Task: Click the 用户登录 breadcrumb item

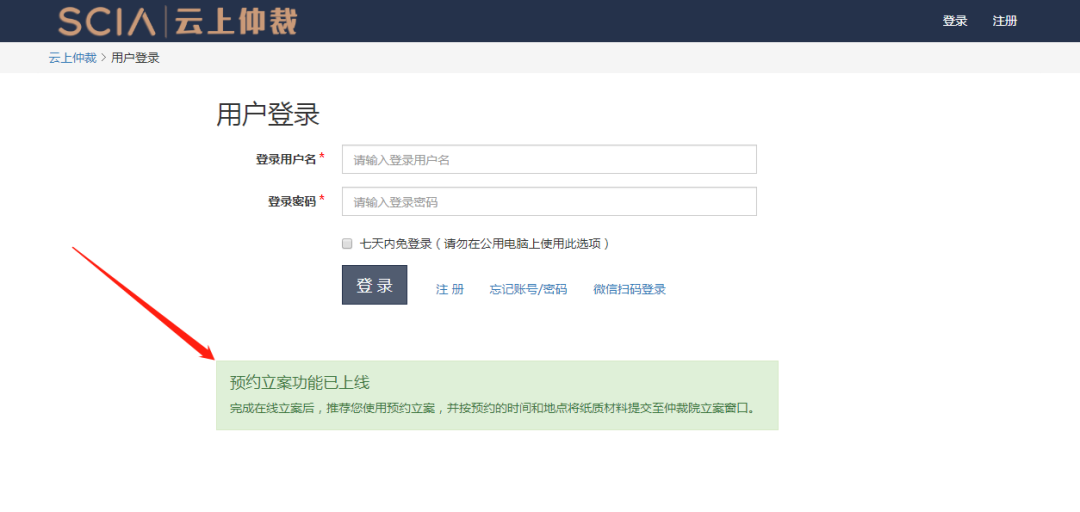Action: click(135, 58)
